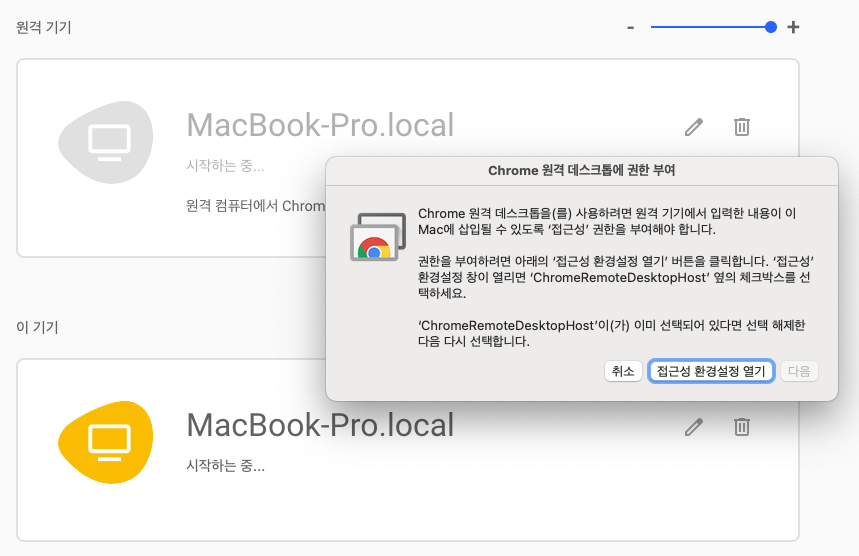
Task: Click pencil icon under 이 기기 section
Action: pos(694,427)
